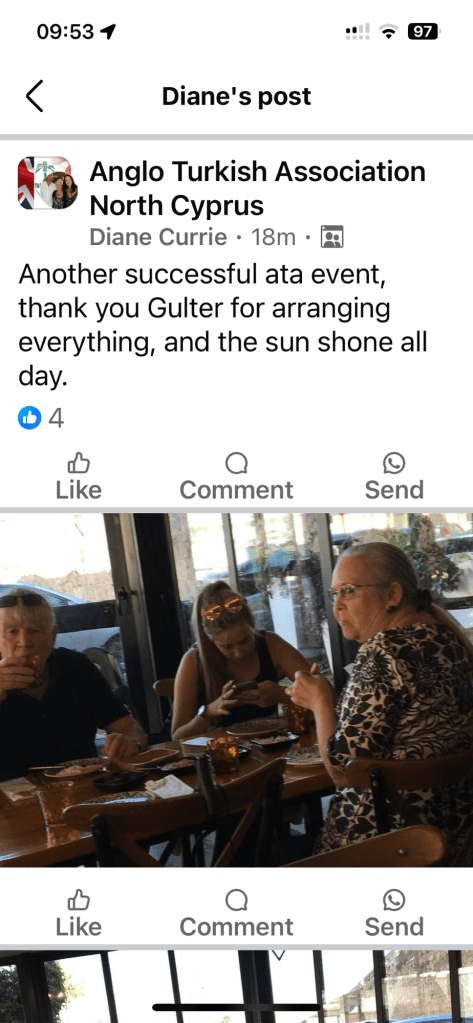Viewport: 473px width, 1023px height.
Task: Tap thumbs-up icon above the photo
Action: pyautogui.click(x=79, y=463)
